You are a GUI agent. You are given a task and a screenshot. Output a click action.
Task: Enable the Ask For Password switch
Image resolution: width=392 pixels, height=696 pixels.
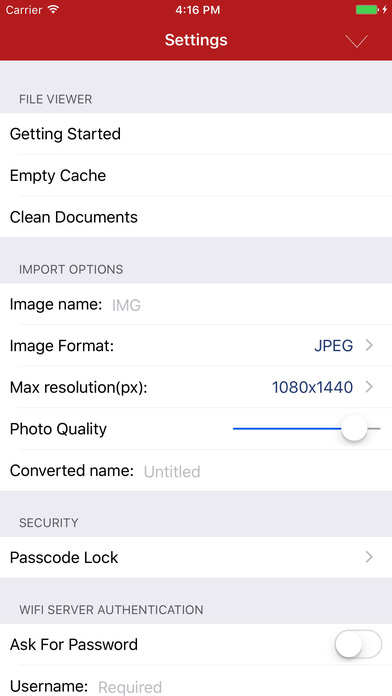358,644
